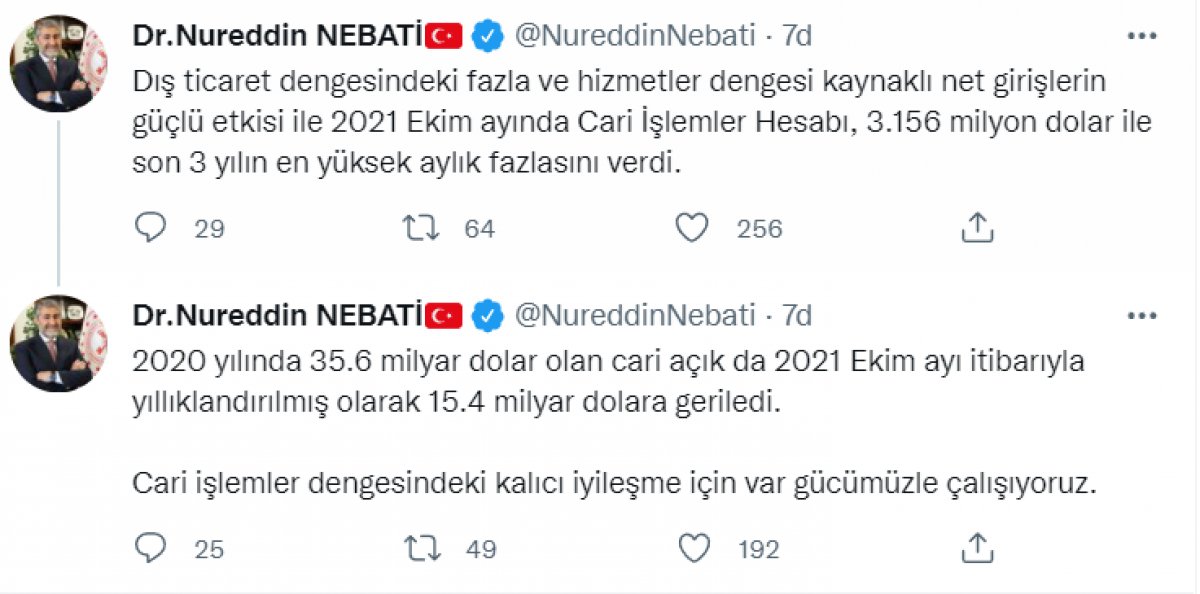Viewport: 1200px width, 594px height.
Task: Share the first tweet via share icon
Action: point(976,229)
